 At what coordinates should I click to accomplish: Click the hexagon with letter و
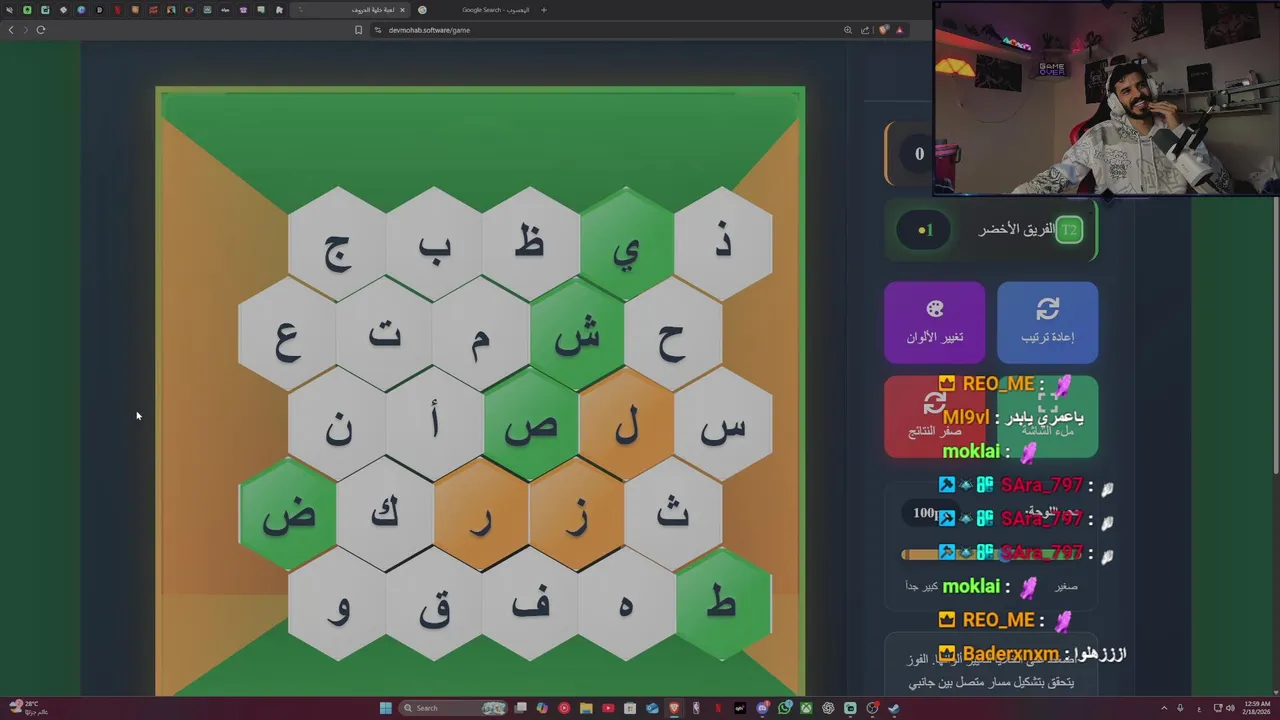coord(337,605)
